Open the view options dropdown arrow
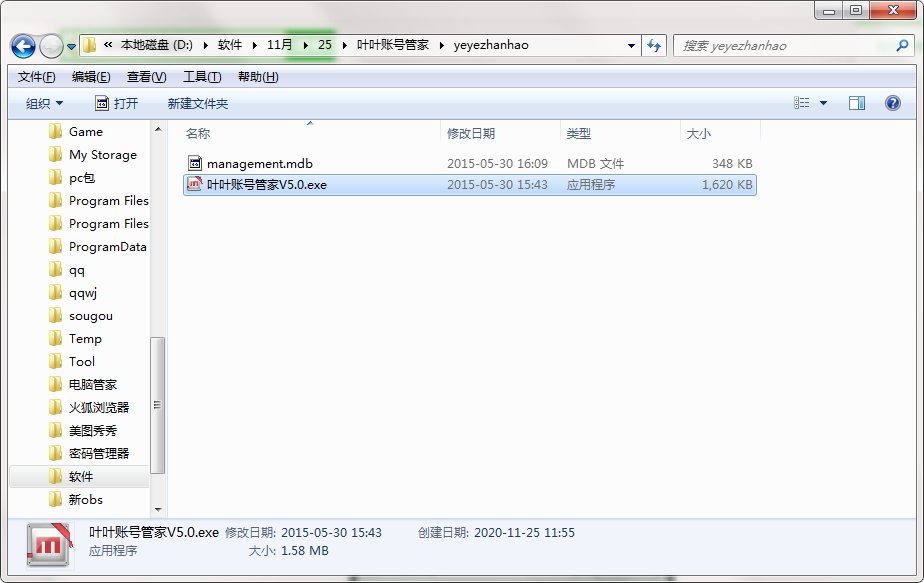The image size is (924, 583). (824, 103)
